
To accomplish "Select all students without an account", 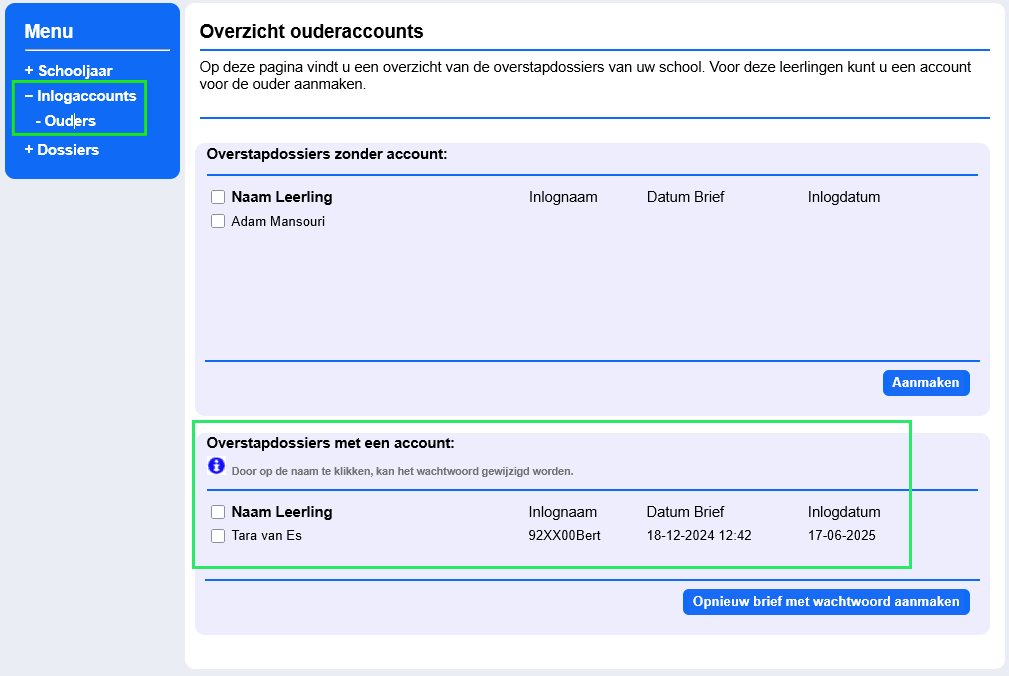I will pos(218,197).
